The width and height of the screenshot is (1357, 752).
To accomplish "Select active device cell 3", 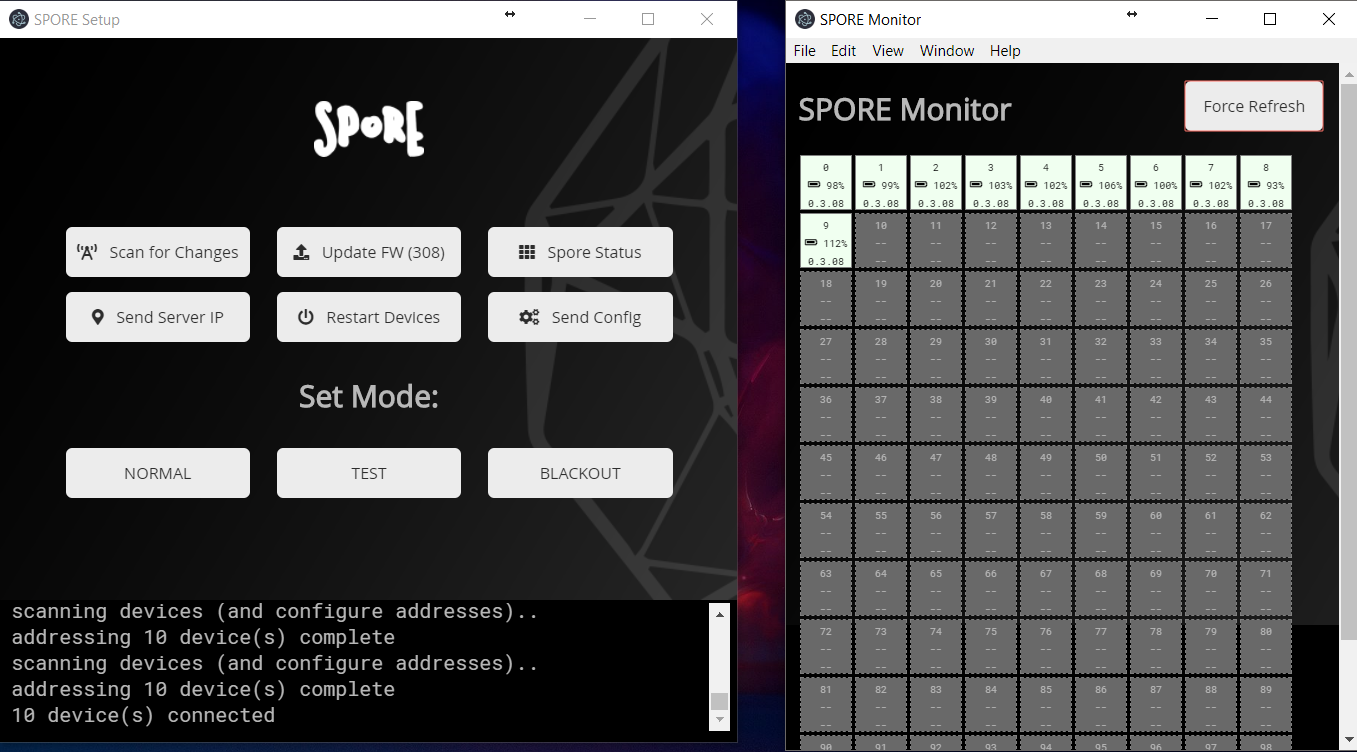I will click(991, 183).
